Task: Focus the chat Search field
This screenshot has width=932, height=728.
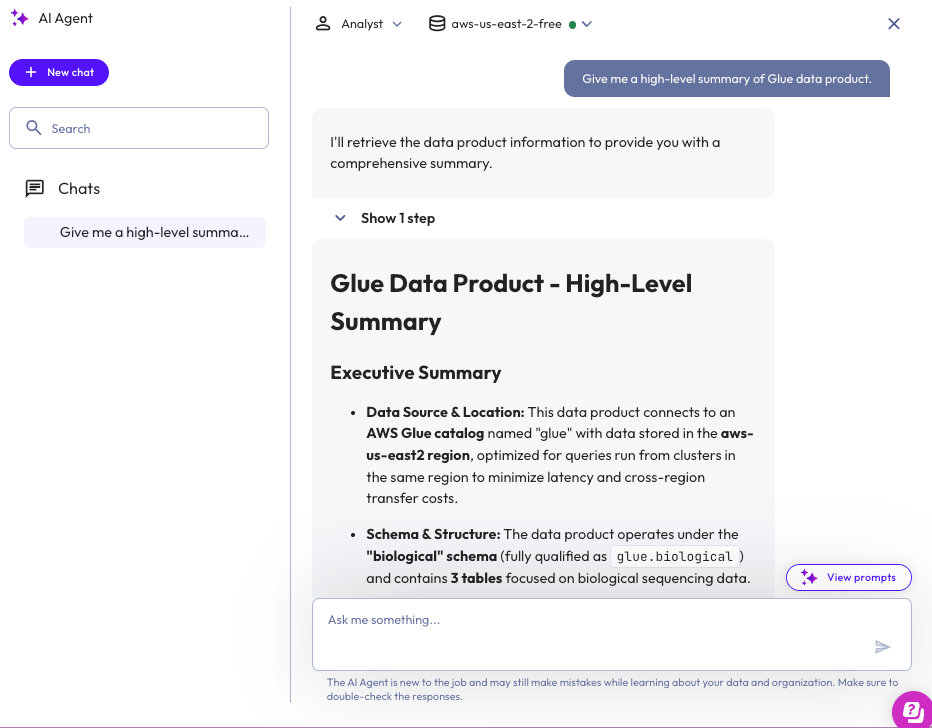Action: (150, 128)
